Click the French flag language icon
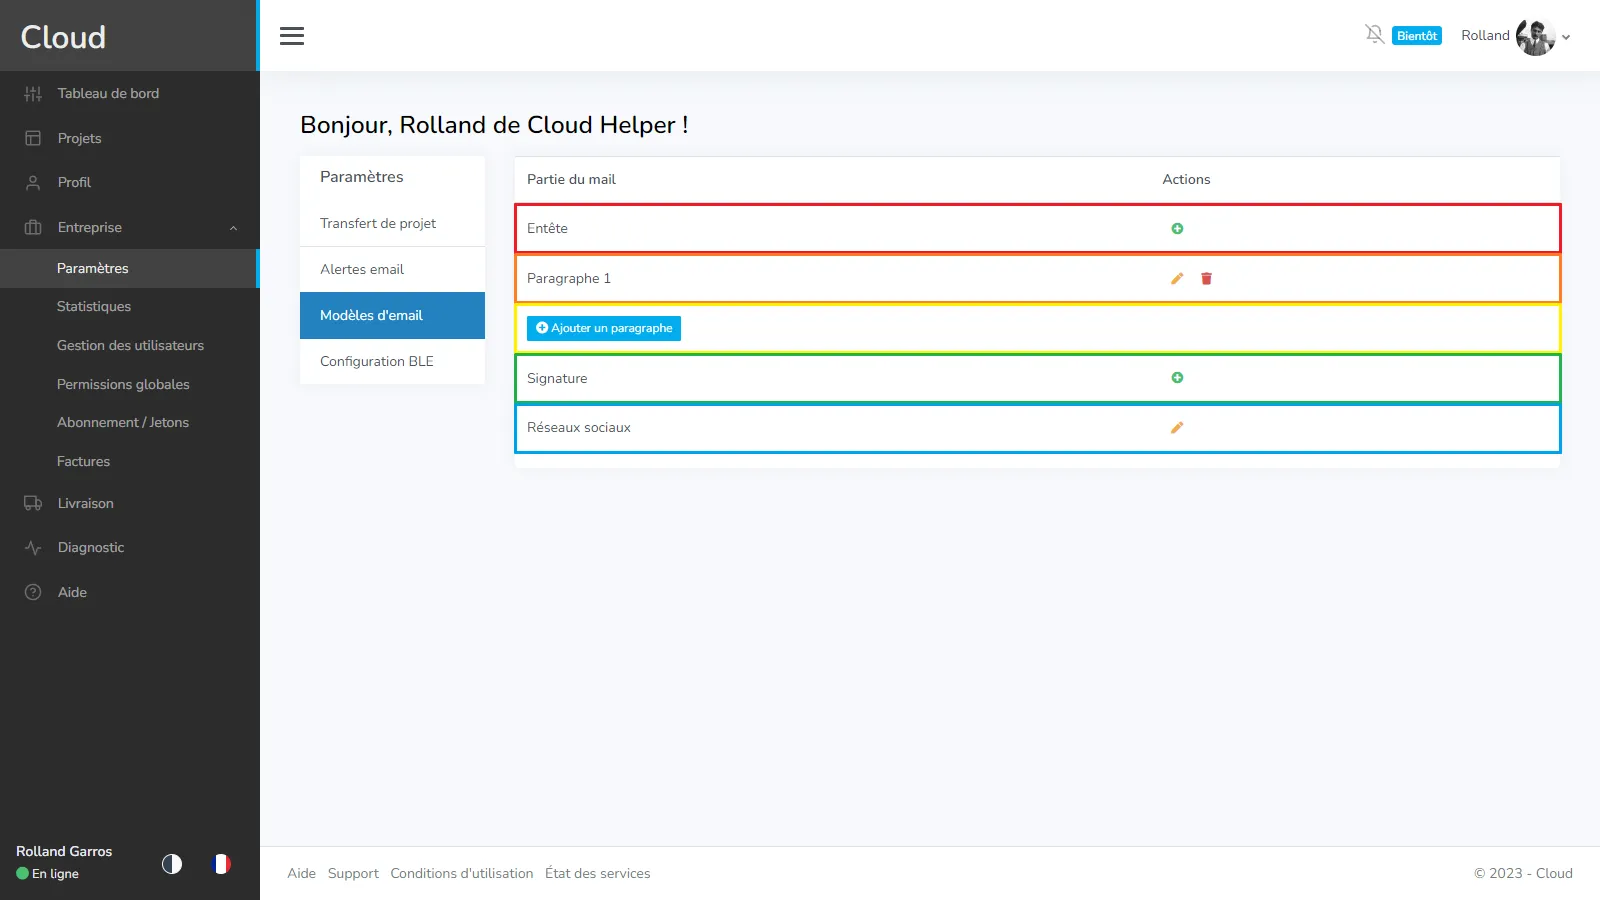 (221, 863)
